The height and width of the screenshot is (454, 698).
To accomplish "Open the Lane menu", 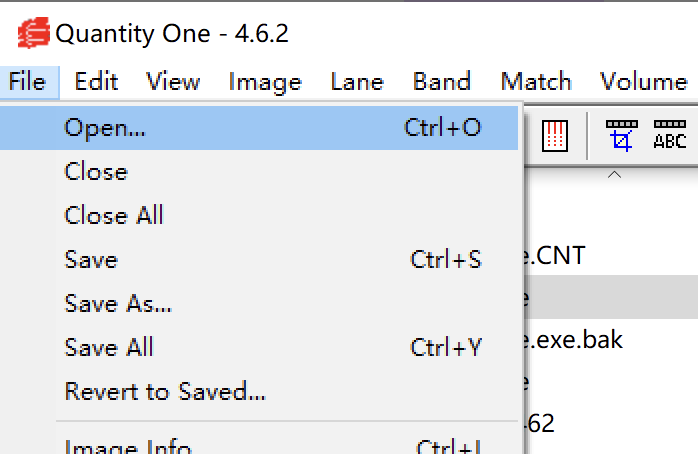I will click(x=357, y=82).
